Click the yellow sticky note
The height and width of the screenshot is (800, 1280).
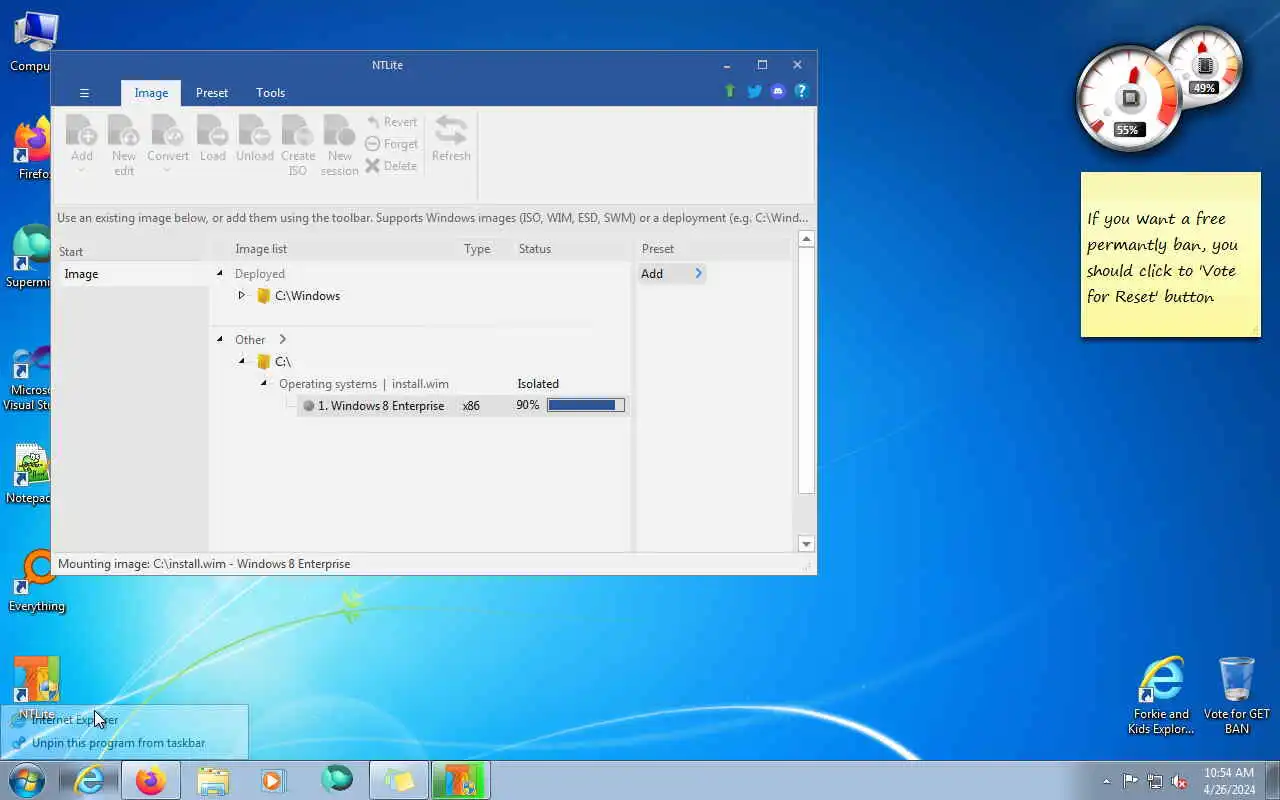1170,255
